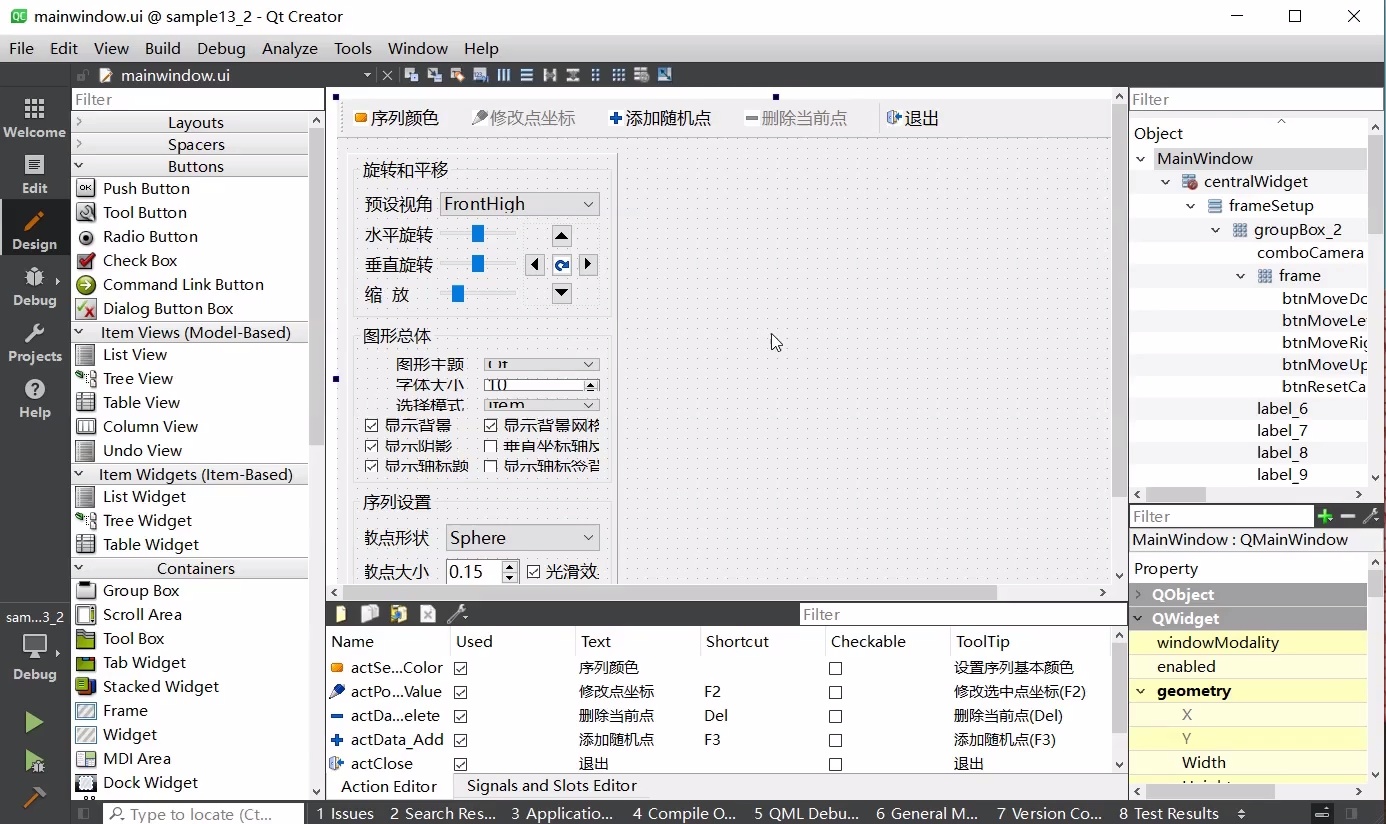Toggle Checkable box for actData_Add
1386x824 pixels.
[x=836, y=740]
